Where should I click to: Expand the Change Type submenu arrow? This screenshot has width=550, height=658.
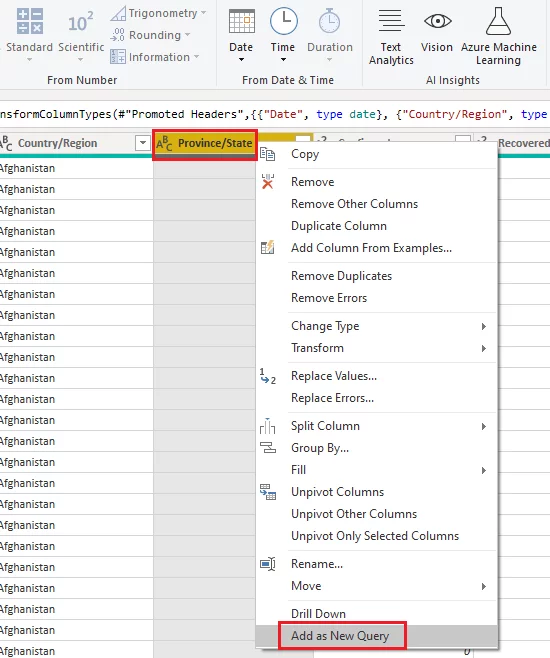tap(484, 326)
